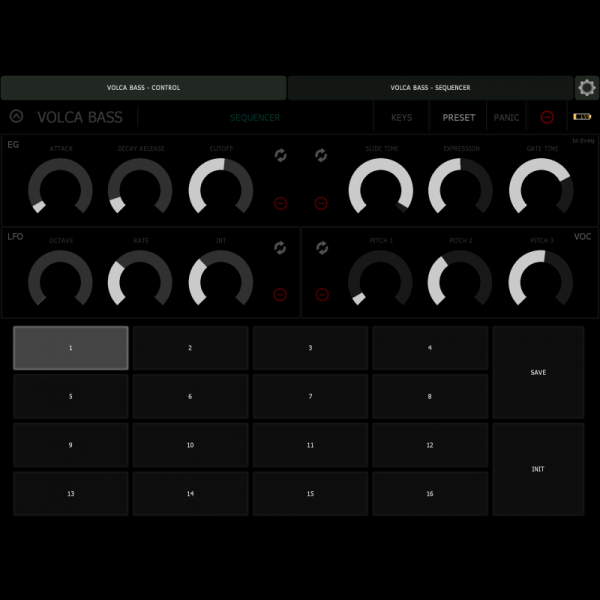Choose preset slot 10
This screenshot has width=600, height=600.
tap(191, 445)
